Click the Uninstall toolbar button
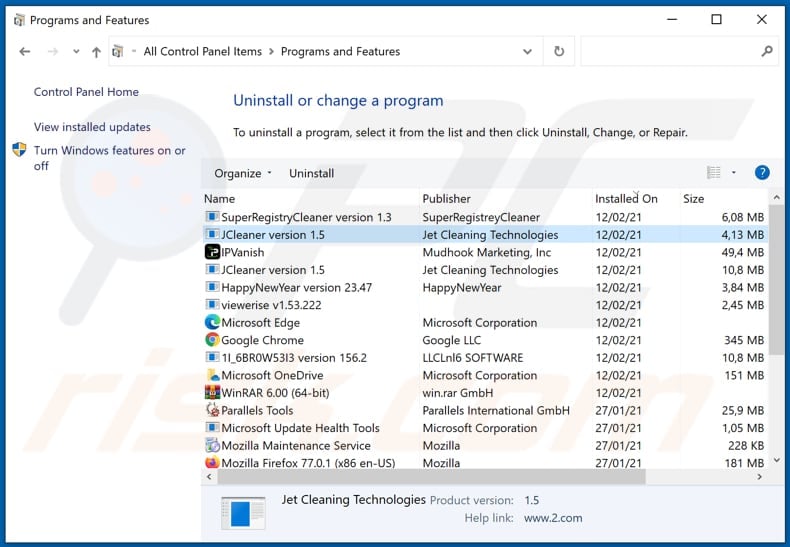 [x=311, y=173]
